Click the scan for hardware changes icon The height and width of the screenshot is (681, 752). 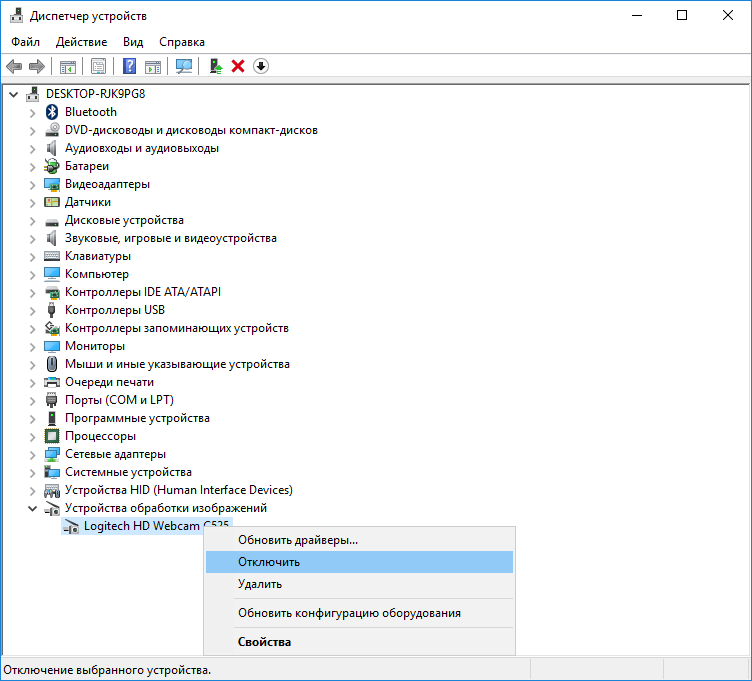pyautogui.click(x=184, y=66)
